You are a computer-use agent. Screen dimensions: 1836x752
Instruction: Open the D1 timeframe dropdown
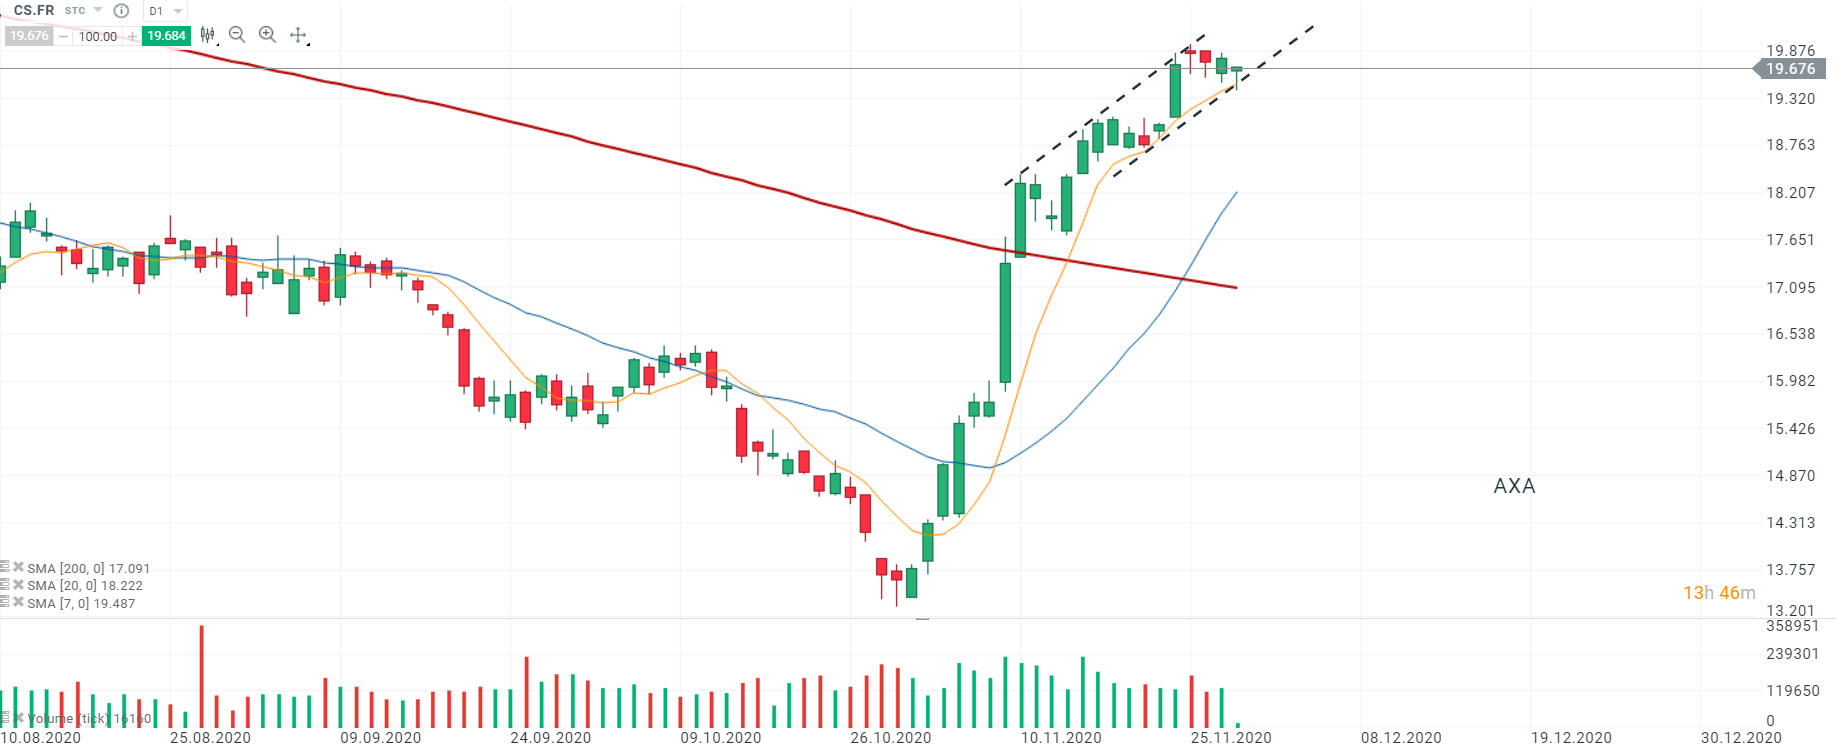pos(166,11)
